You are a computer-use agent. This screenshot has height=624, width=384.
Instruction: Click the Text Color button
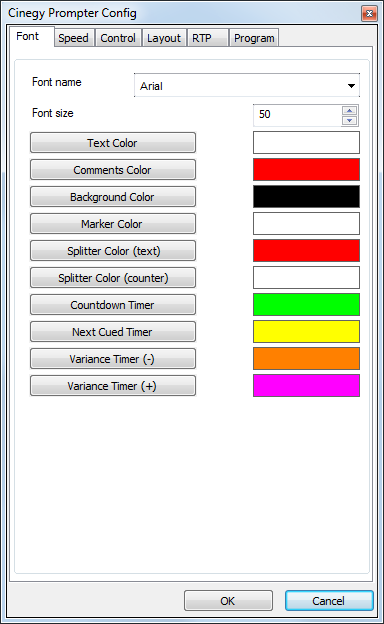click(x=113, y=142)
